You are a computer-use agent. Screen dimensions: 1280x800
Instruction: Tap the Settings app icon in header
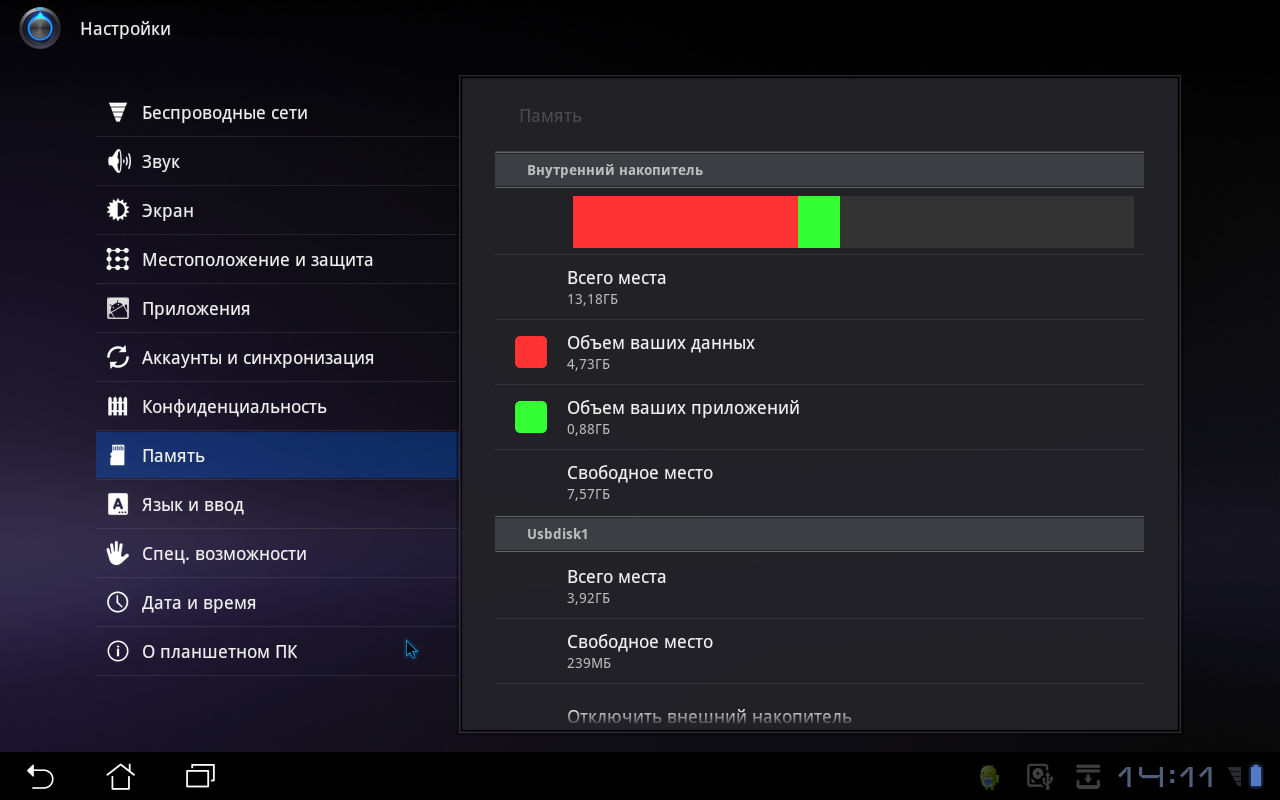40,28
